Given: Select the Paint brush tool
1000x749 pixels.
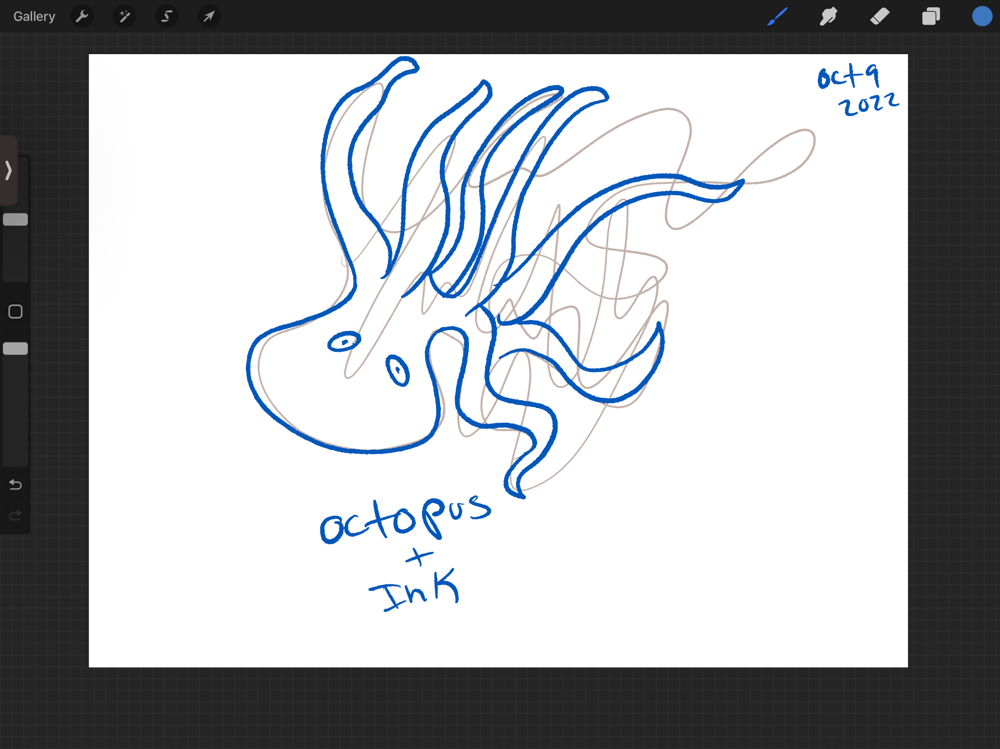Looking at the screenshot, I should (x=777, y=16).
